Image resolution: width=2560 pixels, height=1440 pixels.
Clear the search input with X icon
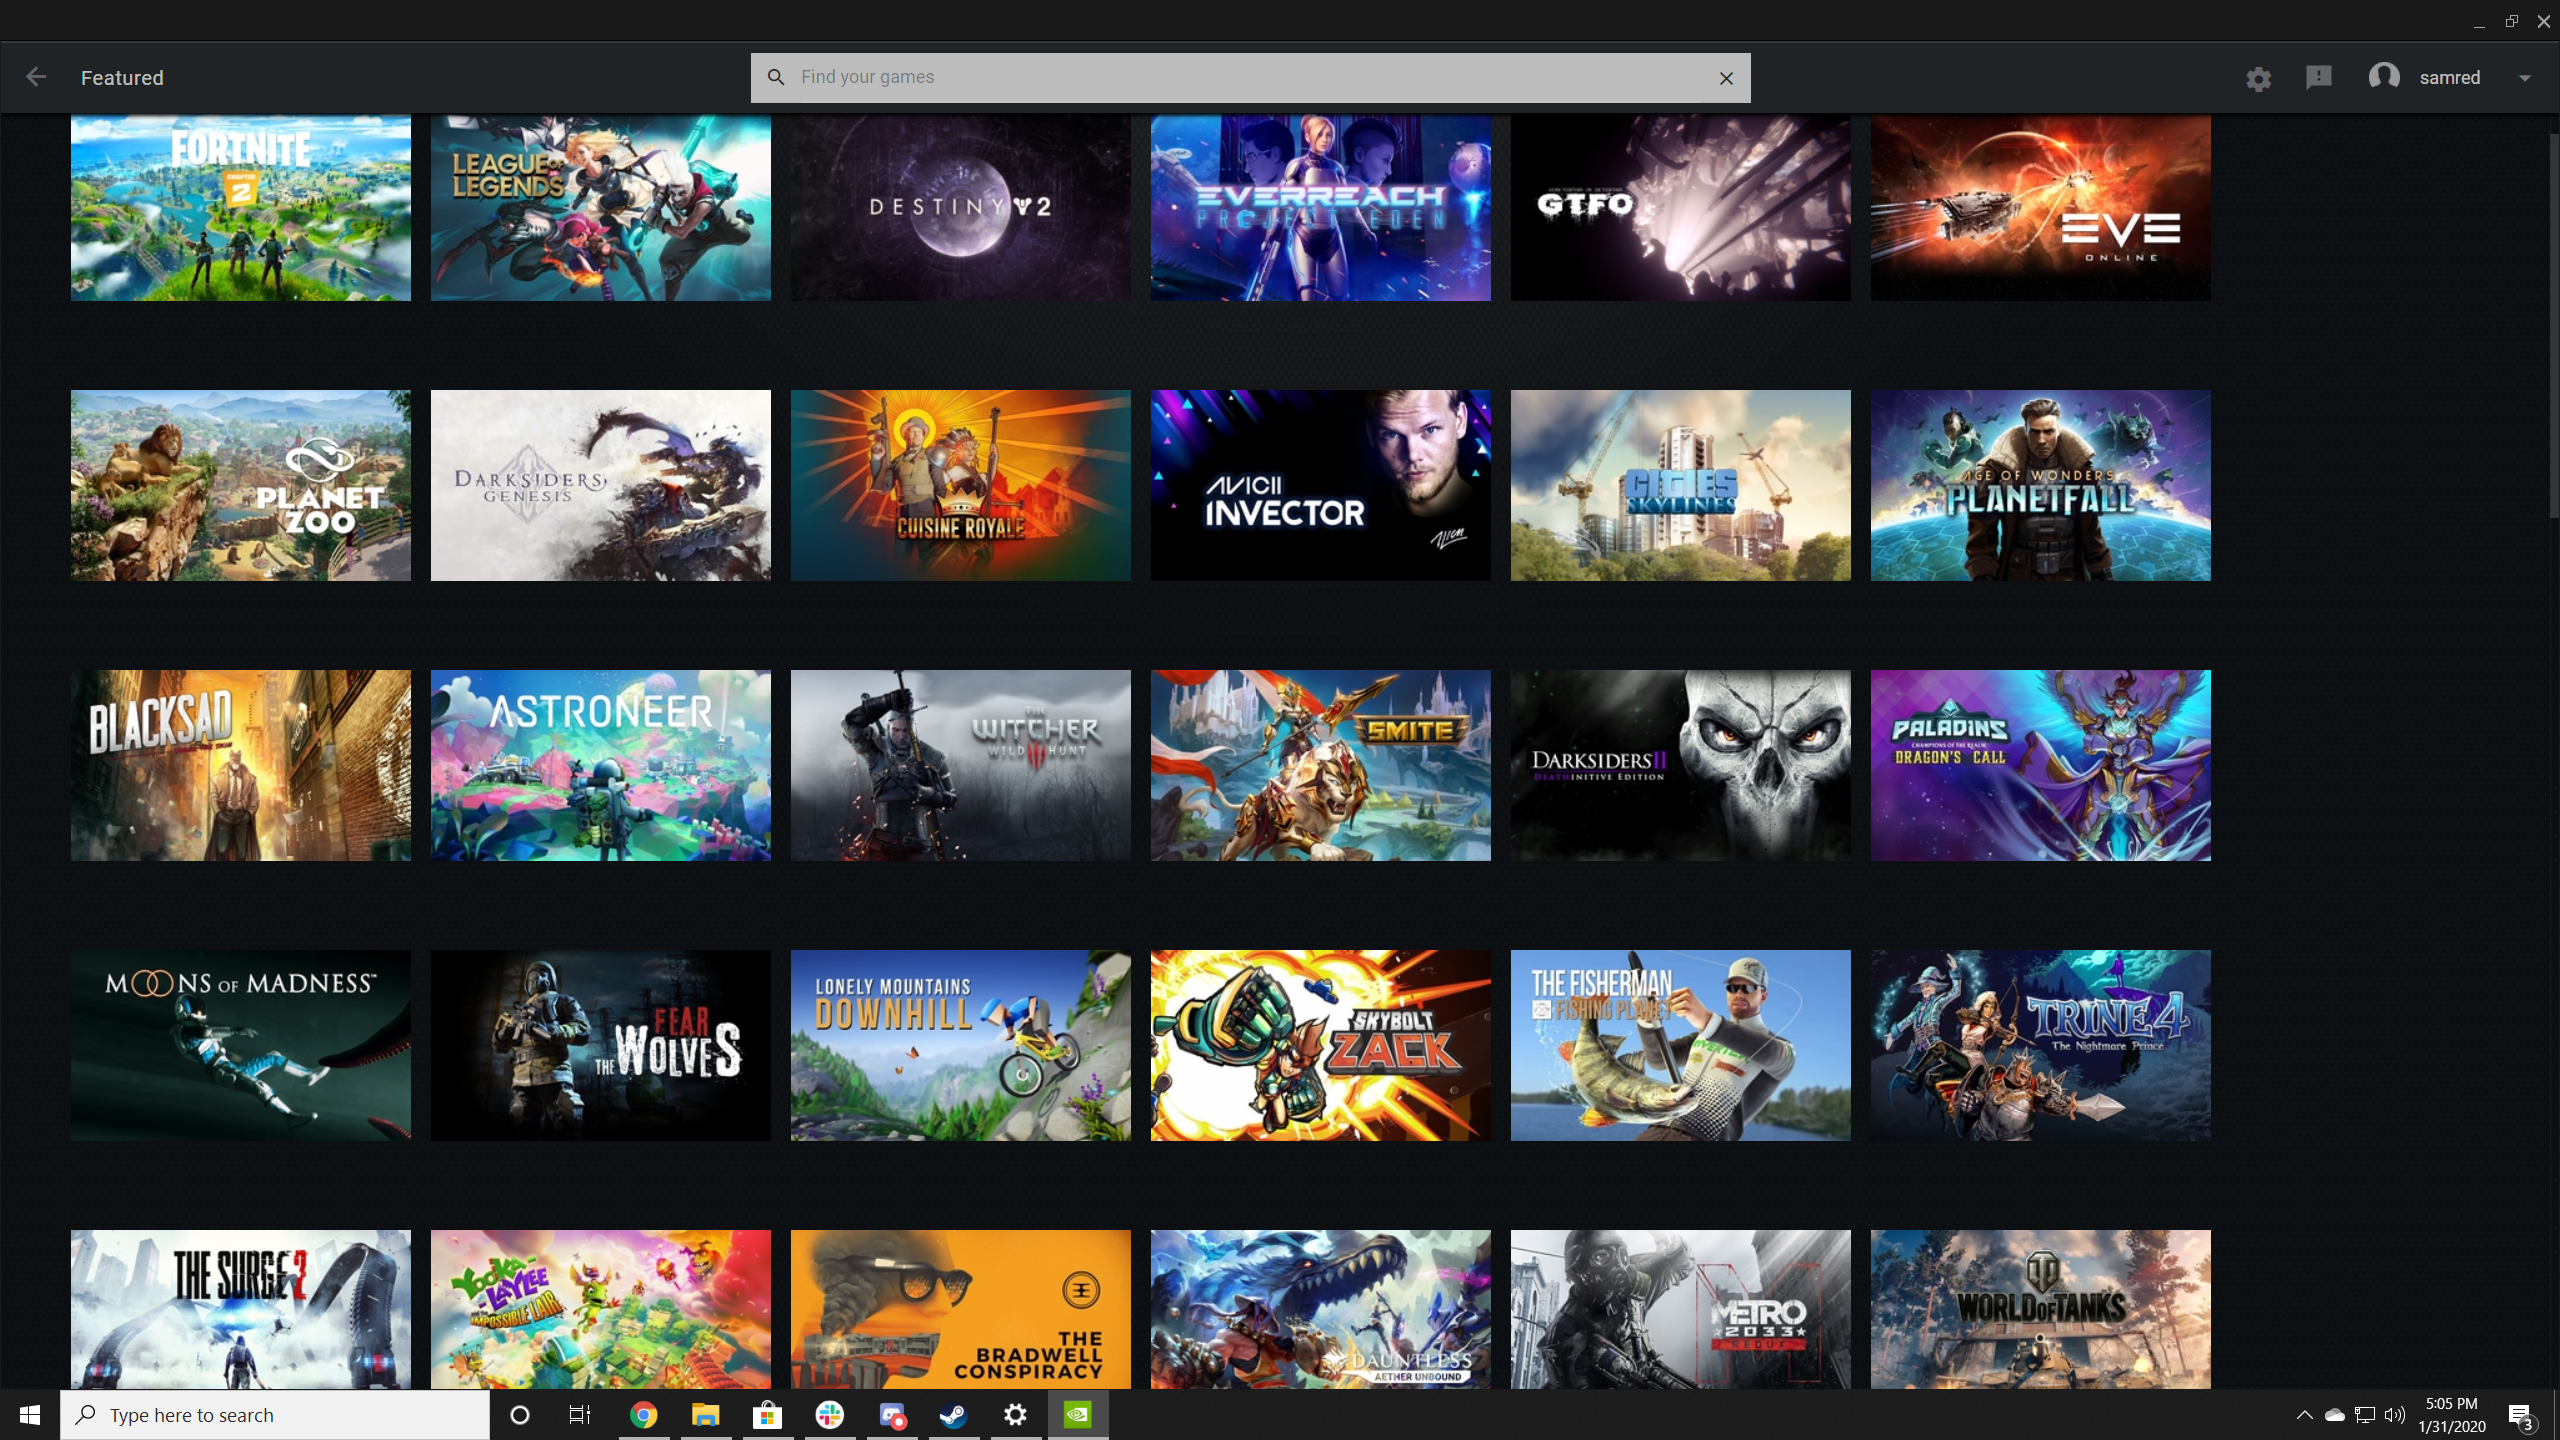click(1727, 77)
